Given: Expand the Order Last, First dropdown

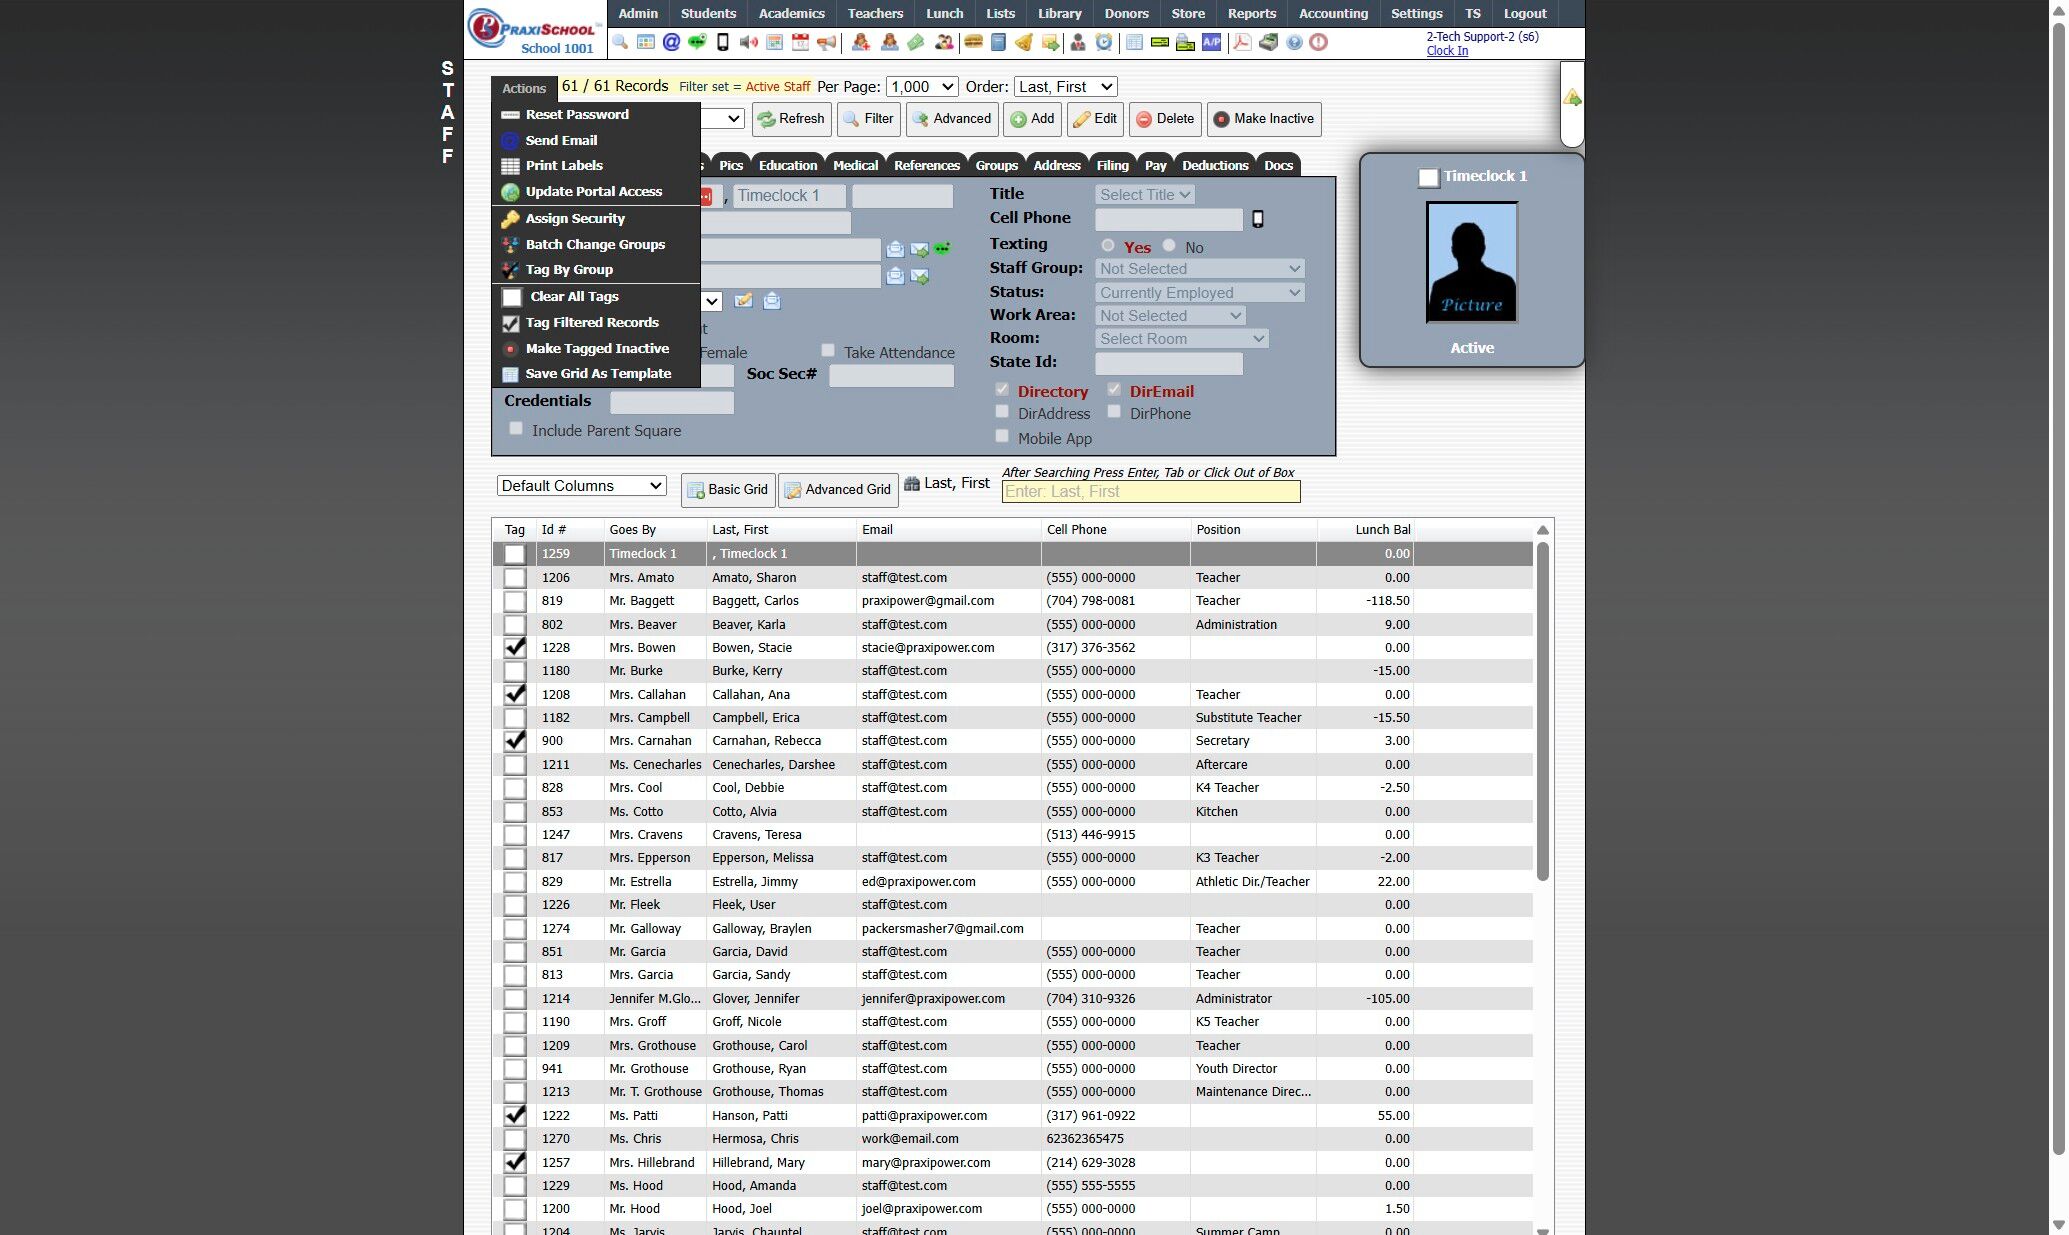Looking at the screenshot, I should 1064,87.
